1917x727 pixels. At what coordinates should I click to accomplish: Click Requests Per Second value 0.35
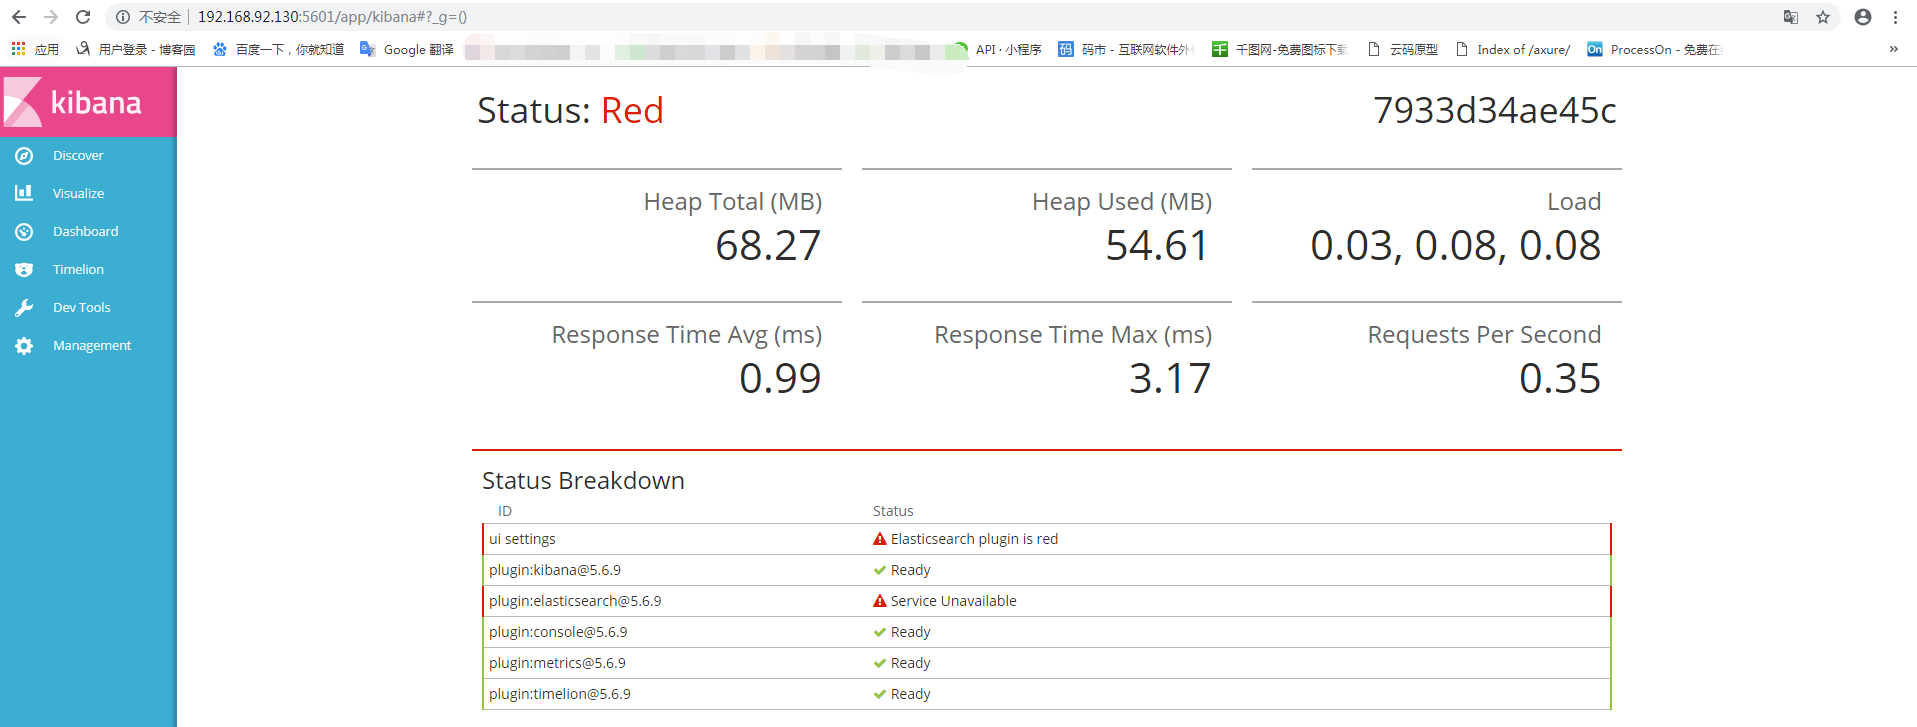[1560, 379]
